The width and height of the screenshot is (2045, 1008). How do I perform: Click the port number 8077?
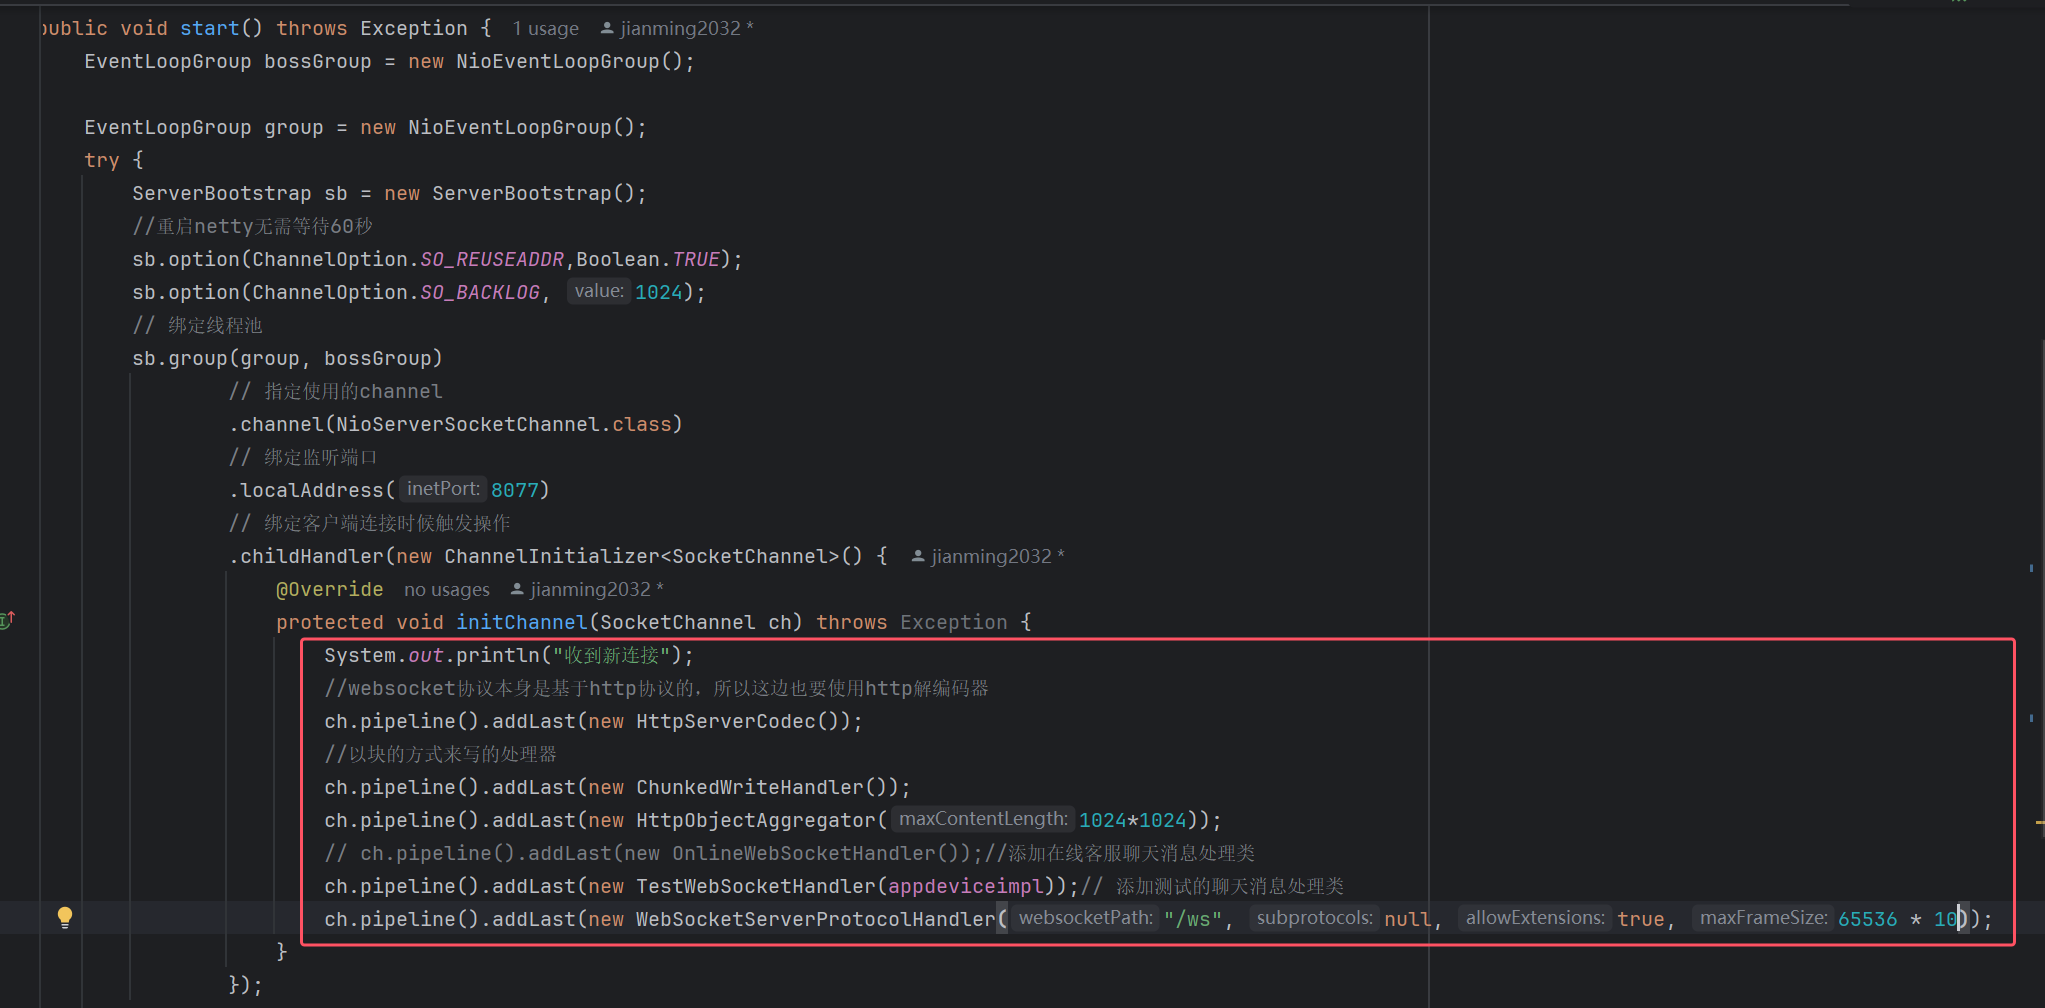515,491
